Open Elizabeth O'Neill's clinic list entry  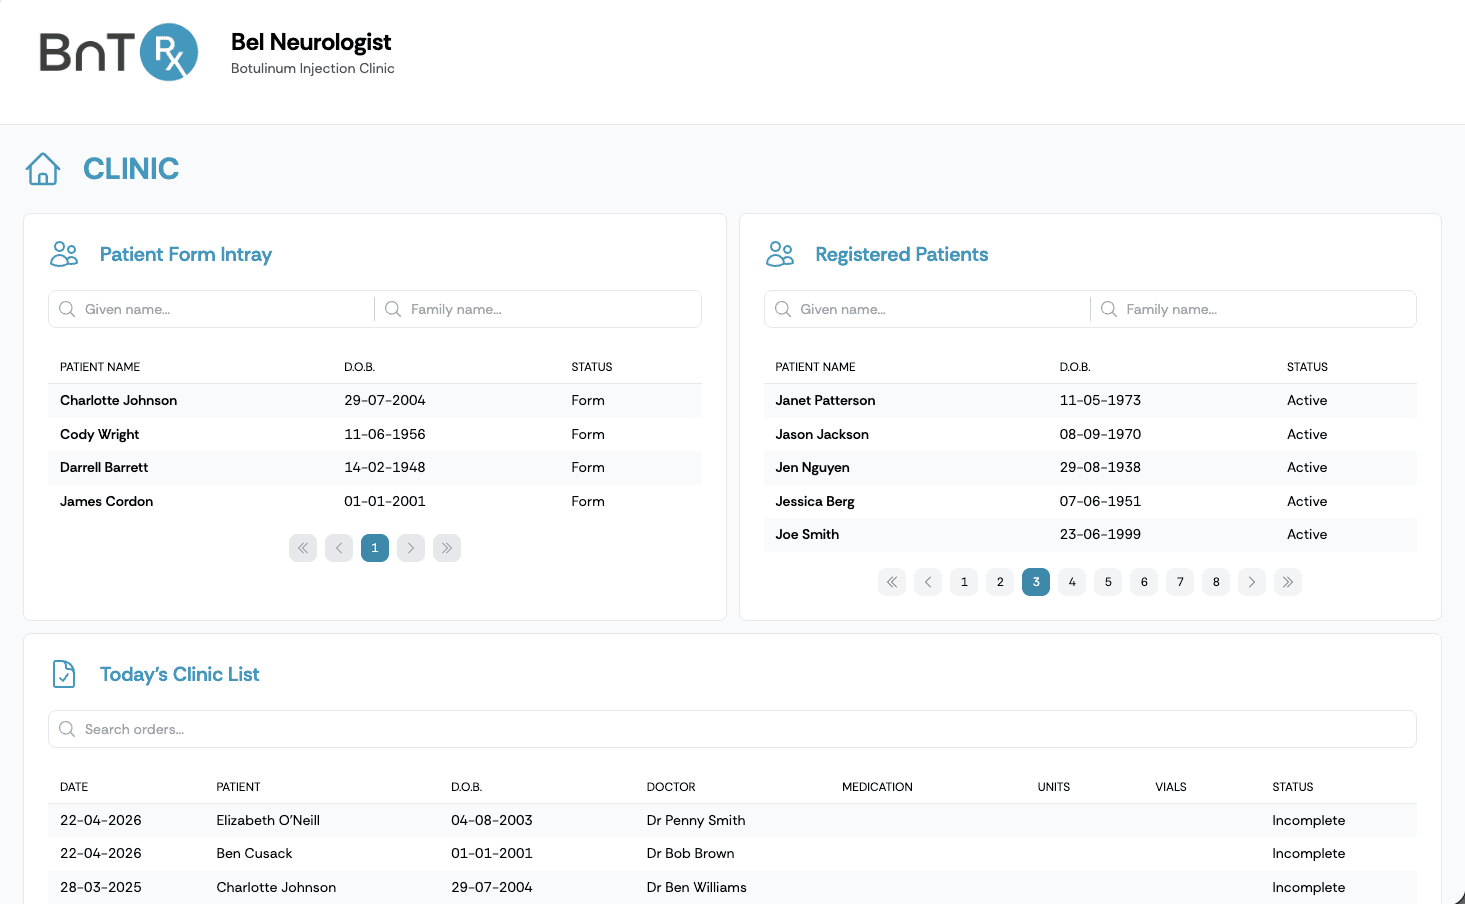(x=732, y=820)
